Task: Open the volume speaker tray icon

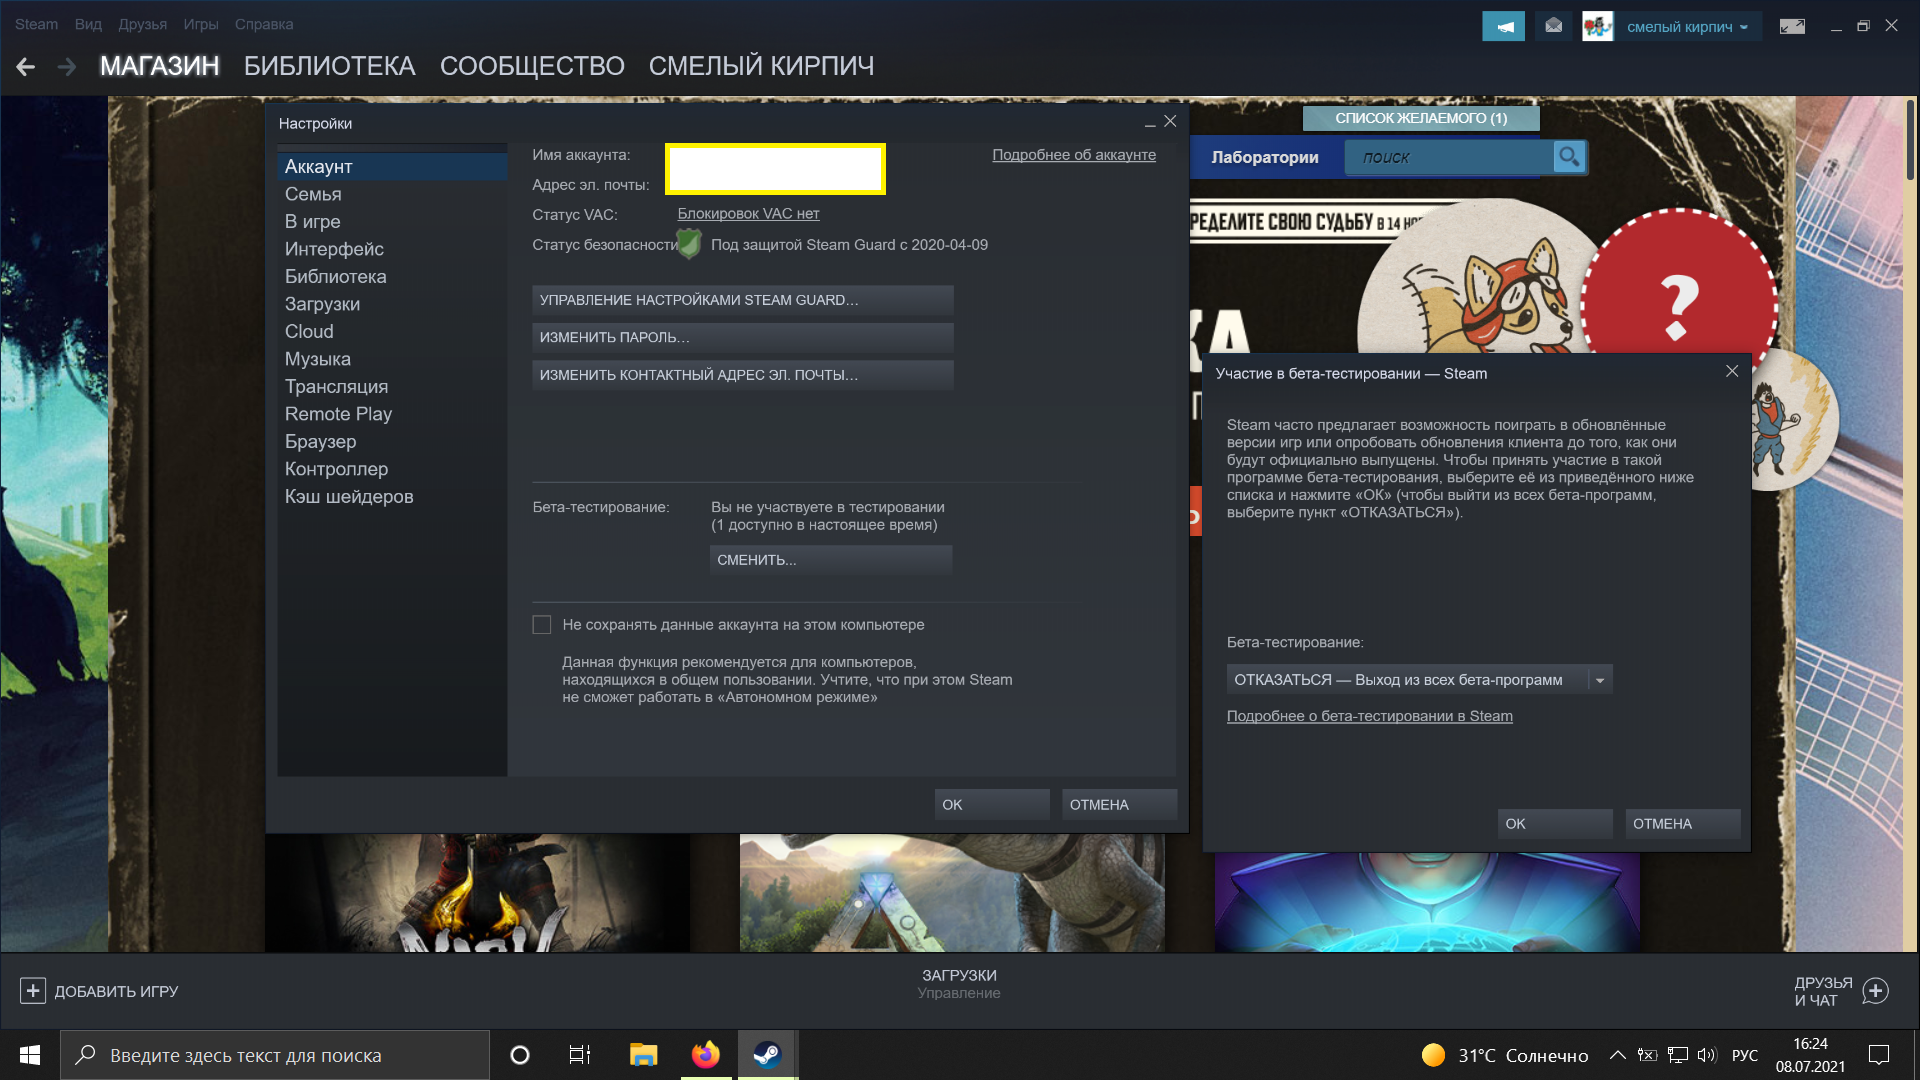Action: point(1707,1055)
